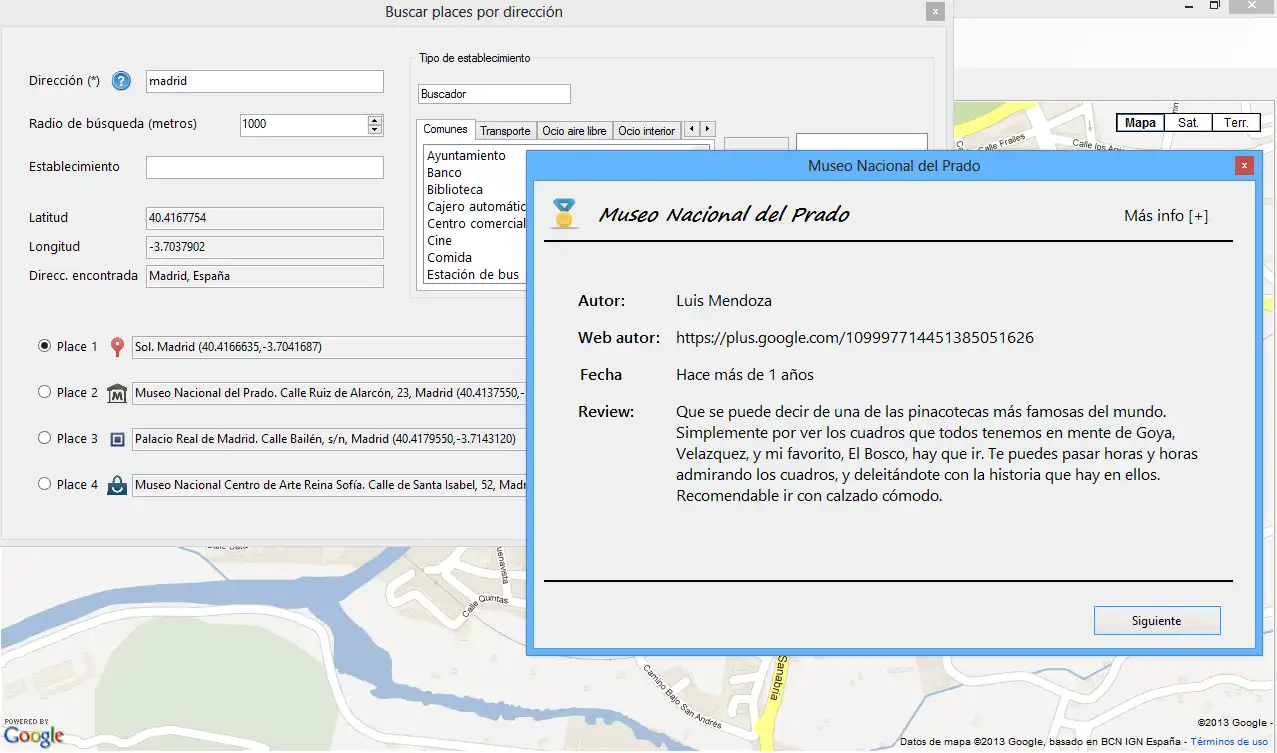Click the museum icon beside Place 2
Screen dimensions: 1277x753
pos(117,393)
